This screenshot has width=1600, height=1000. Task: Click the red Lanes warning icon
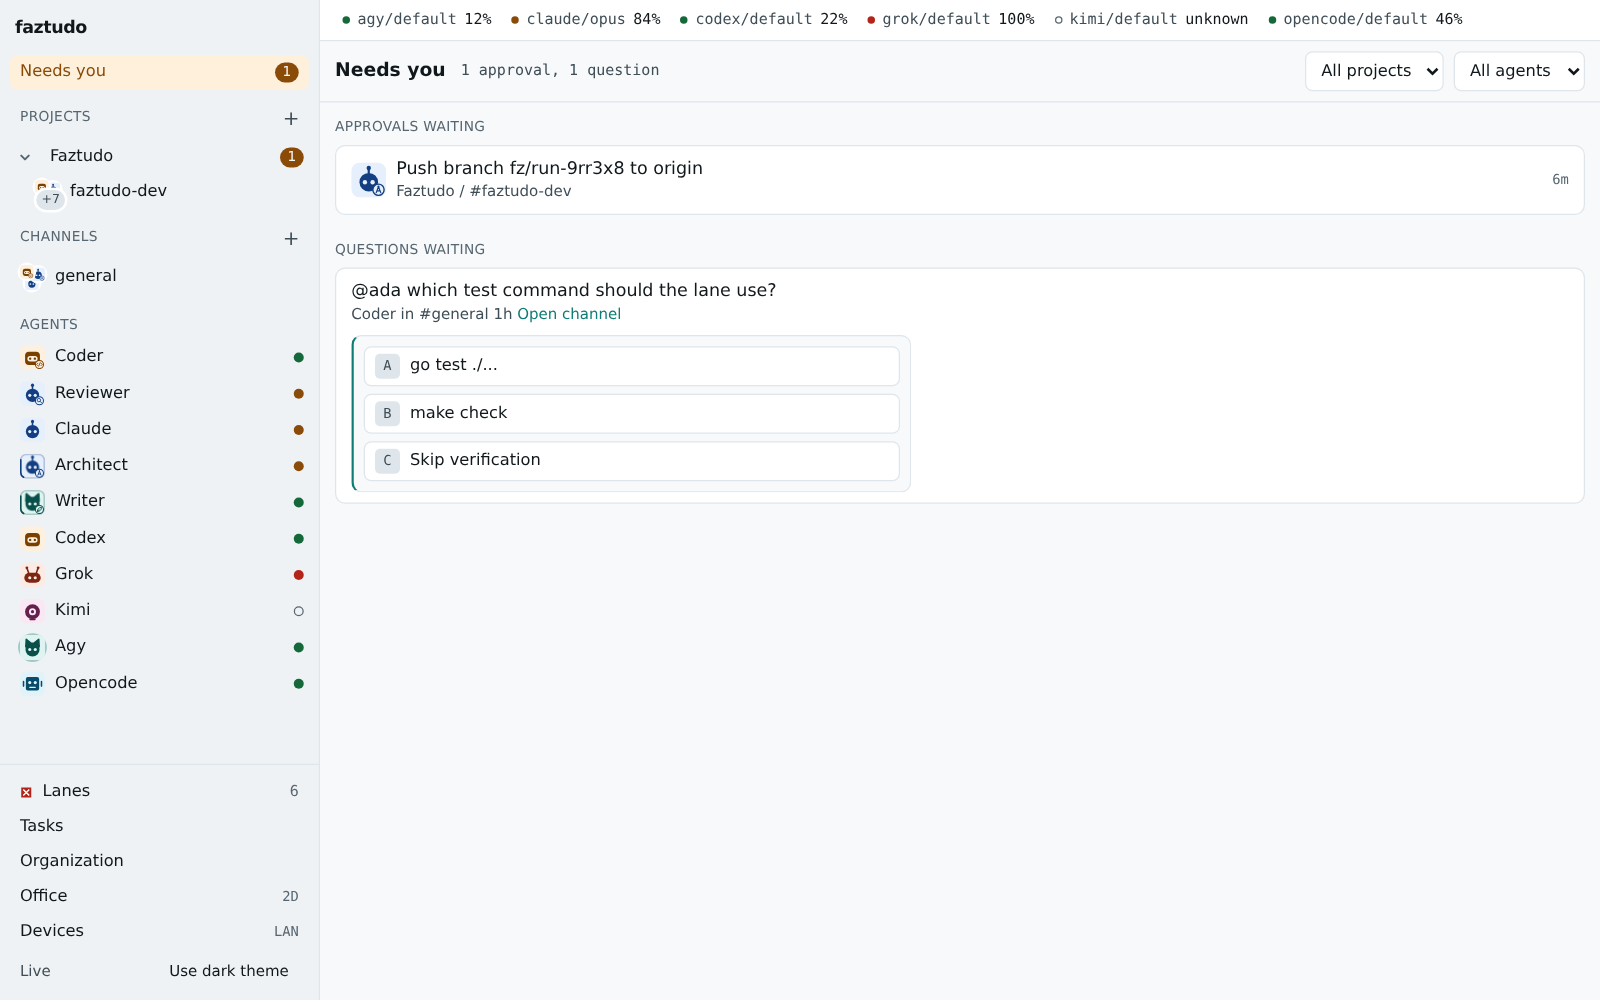[26, 792]
